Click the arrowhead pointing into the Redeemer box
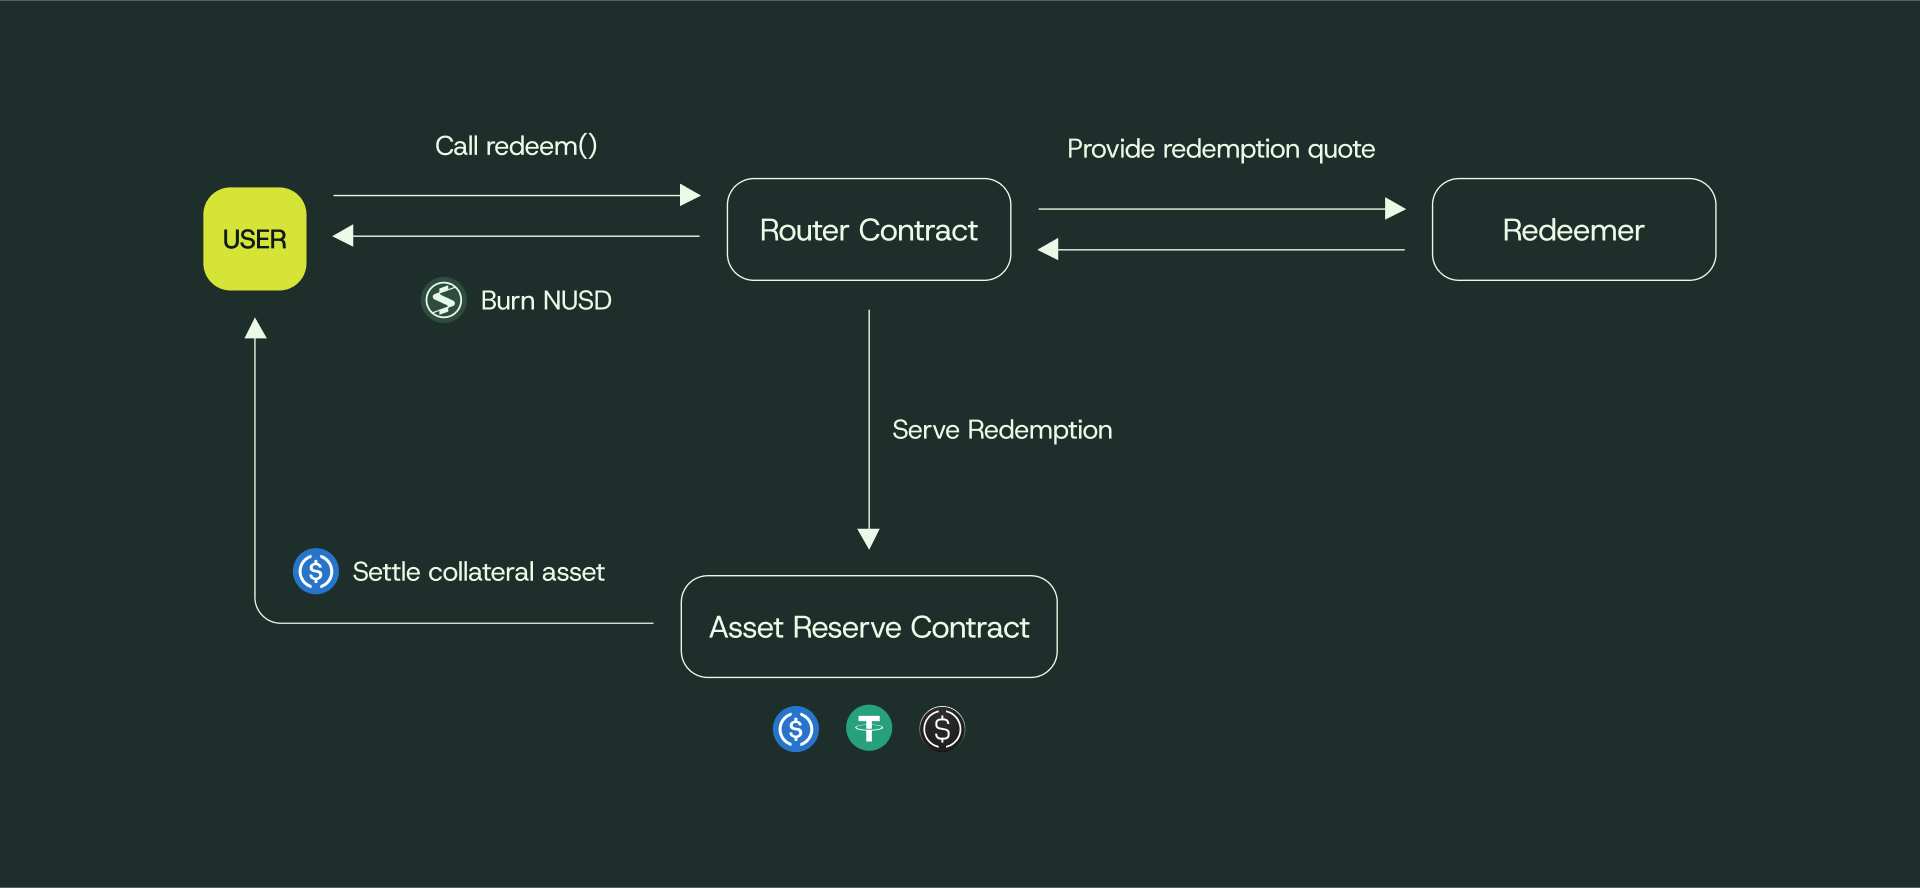Viewport: 1920px width, 888px height. tap(1395, 208)
